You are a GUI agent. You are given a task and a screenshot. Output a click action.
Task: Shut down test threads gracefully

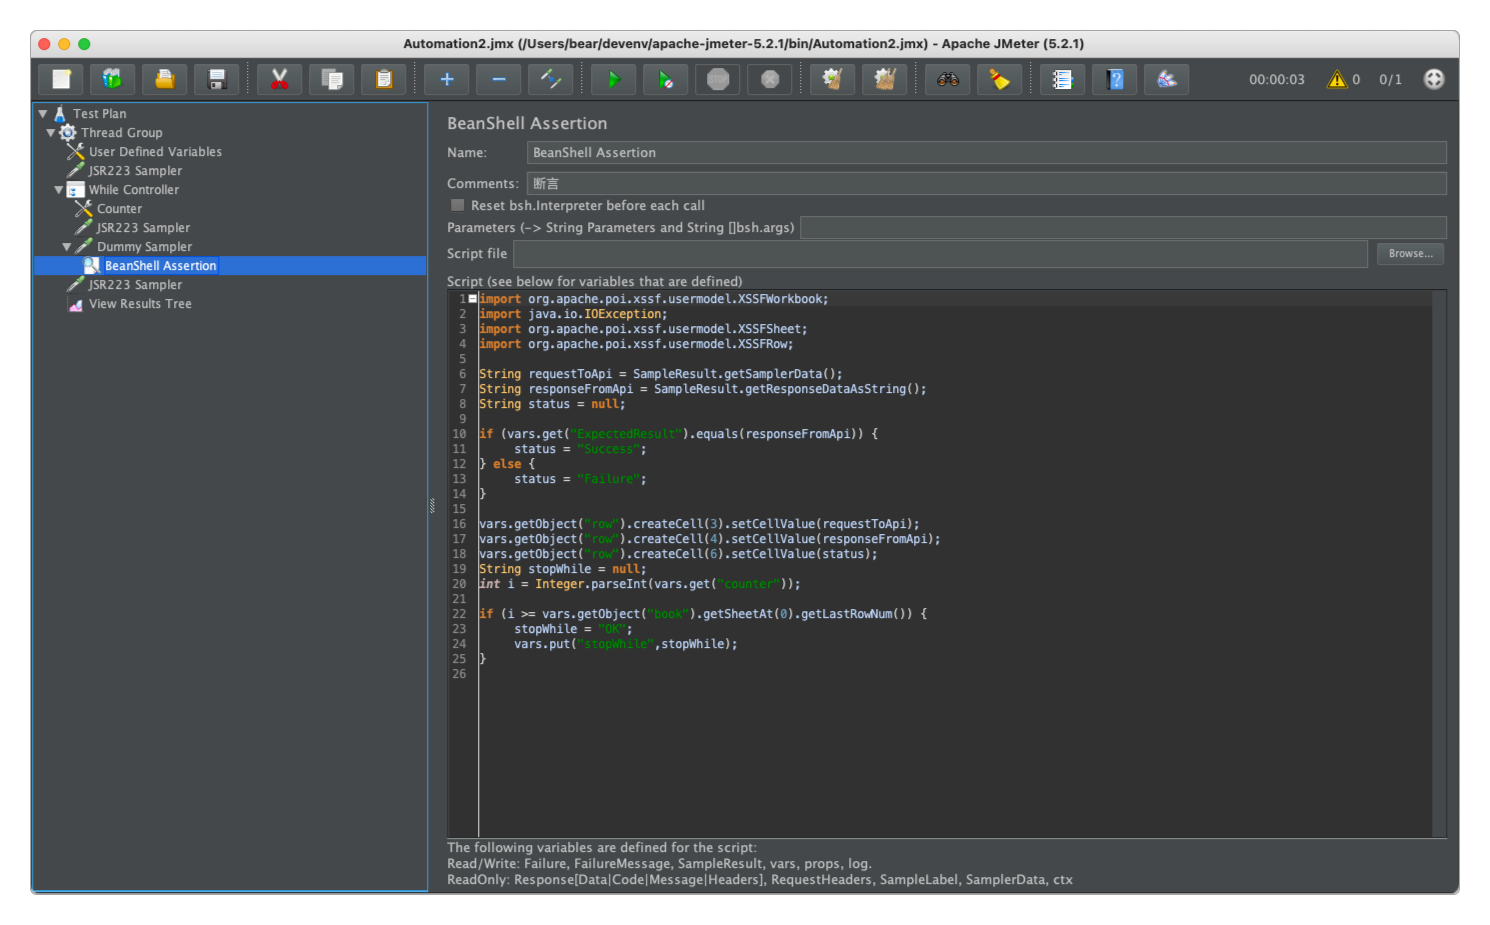click(x=770, y=79)
